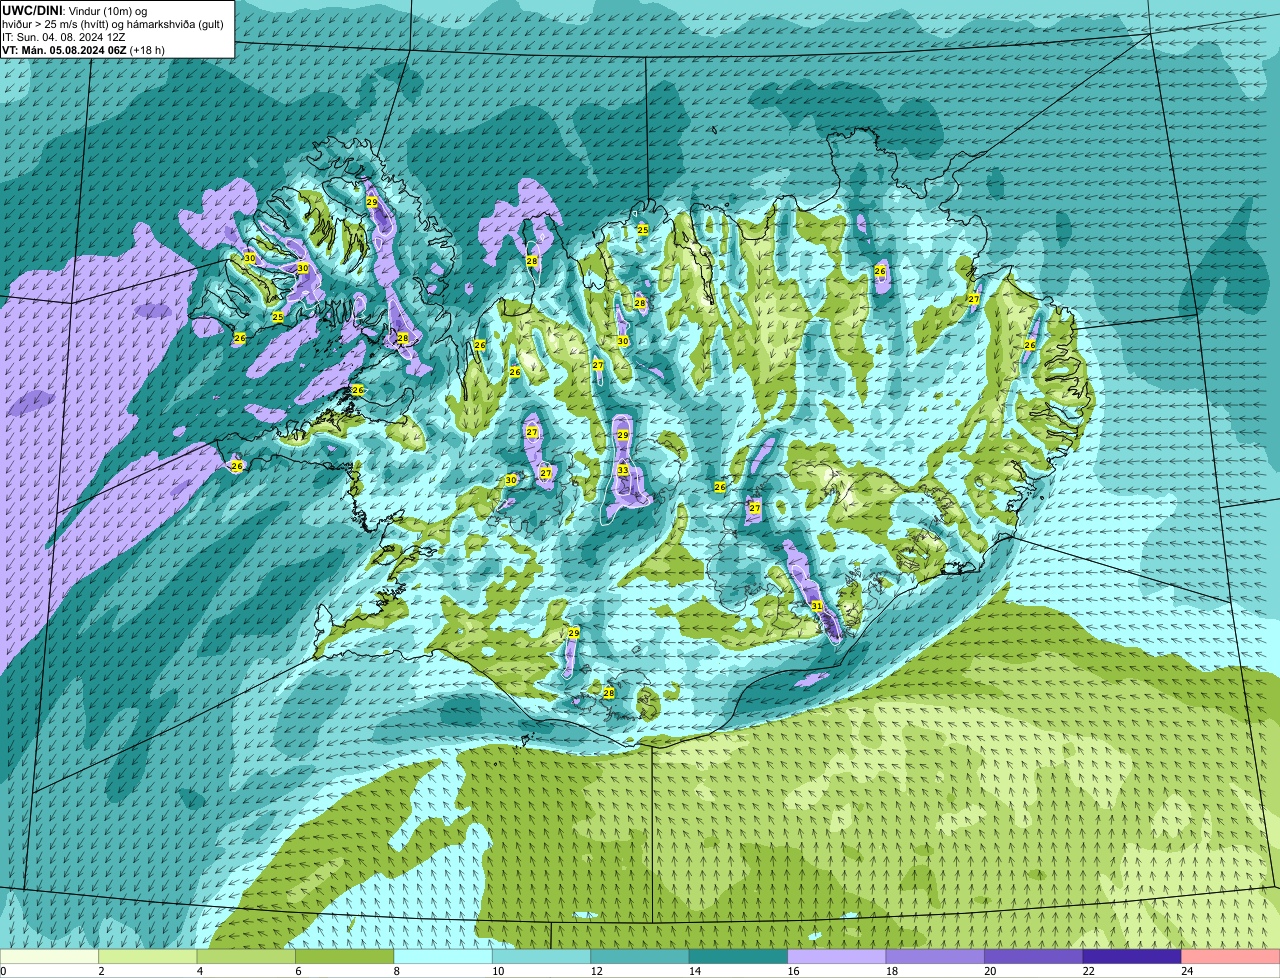Image resolution: width=1280 pixels, height=978 pixels.
Task: Click the 12–14 m/s teal legend swatch
Action: pyautogui.click(x=640, y=957)
